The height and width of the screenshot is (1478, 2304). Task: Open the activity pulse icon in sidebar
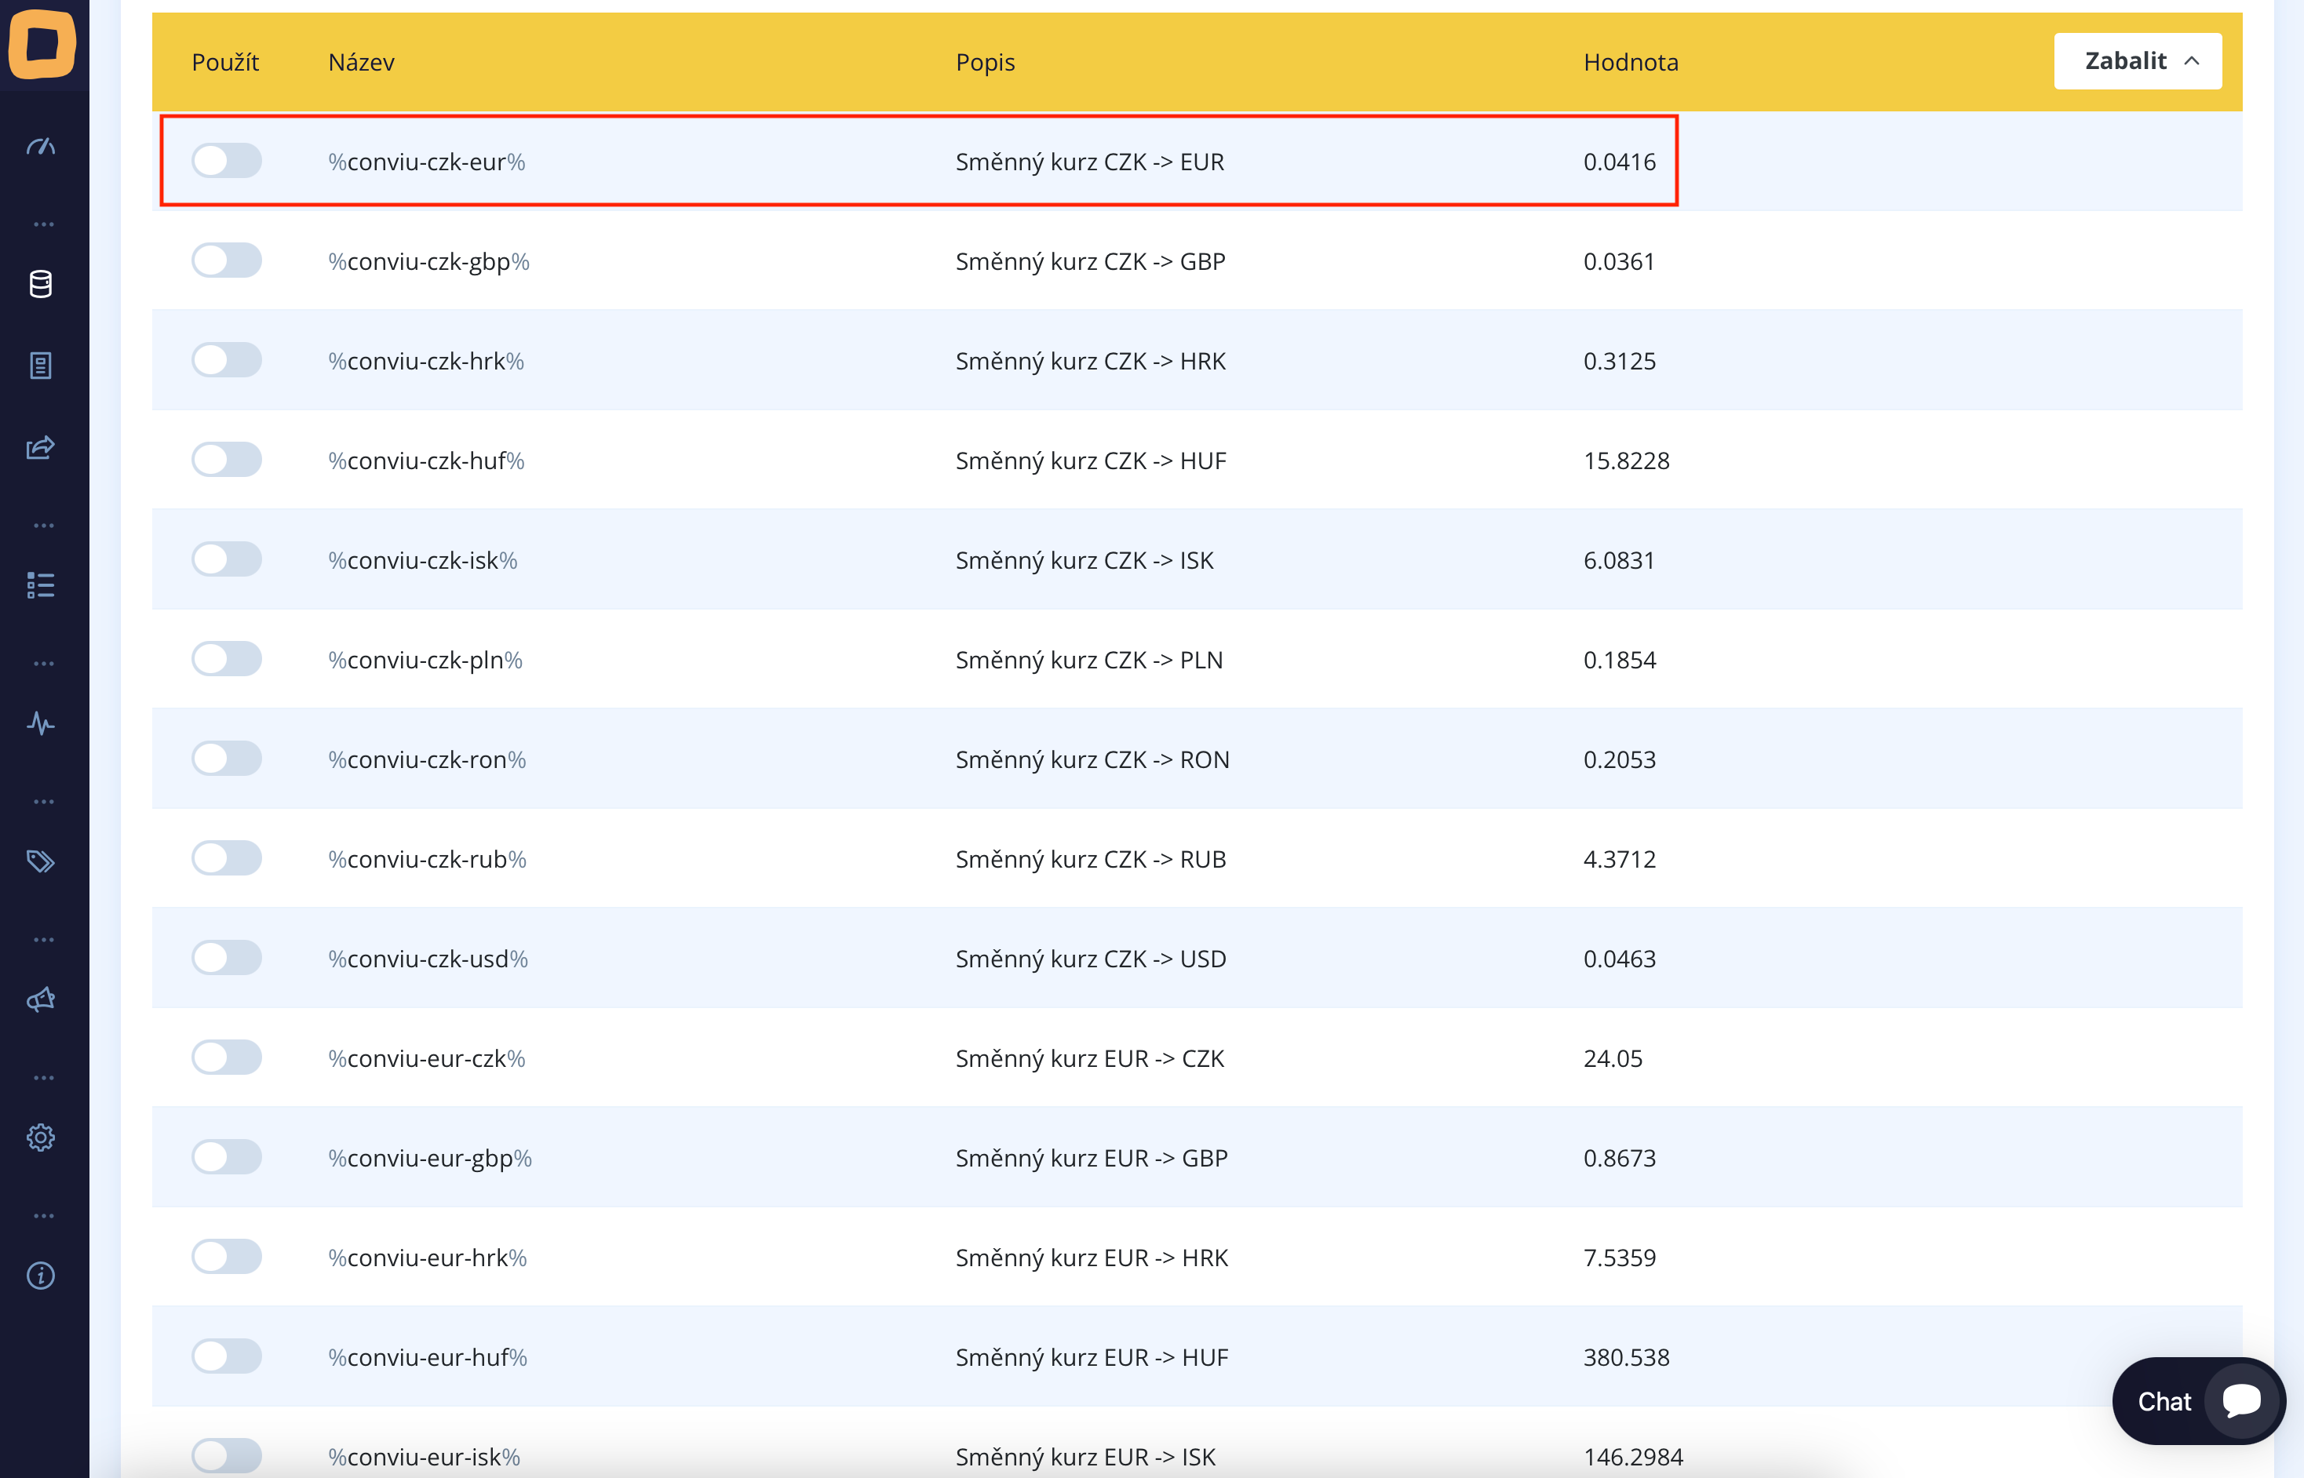point(41,723)
